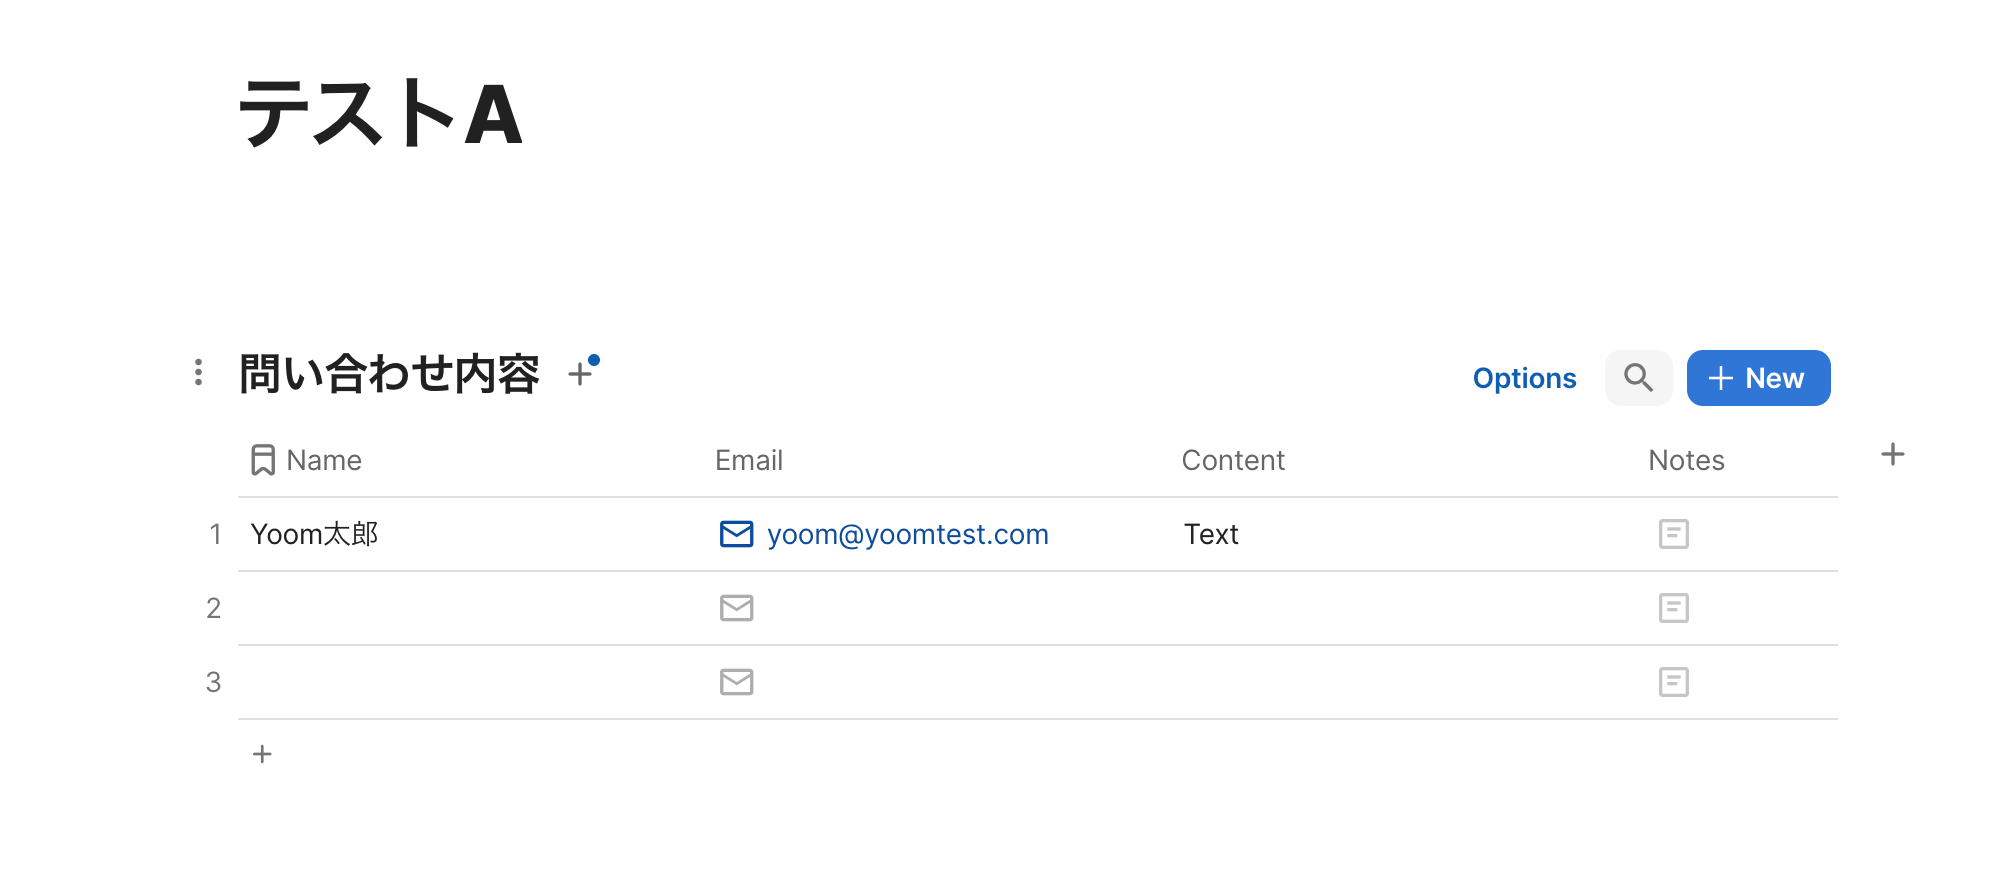
Task: Click the empty email icon in row 3
Action: [x=736, y=682]
